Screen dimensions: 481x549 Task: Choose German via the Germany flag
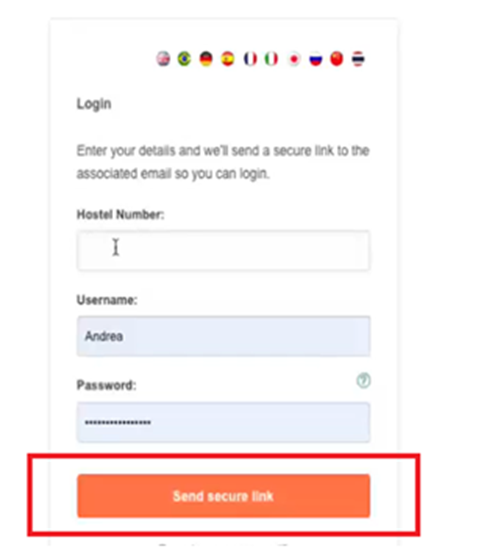point(206,58)
